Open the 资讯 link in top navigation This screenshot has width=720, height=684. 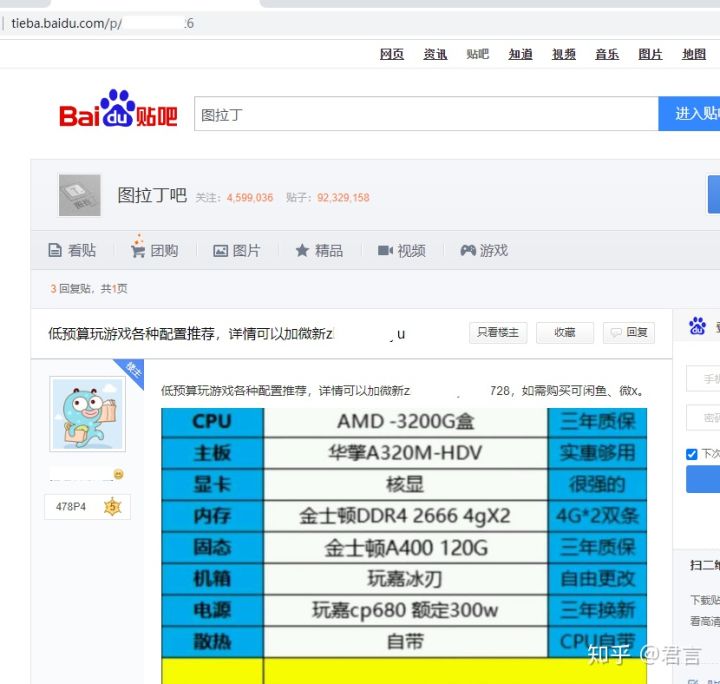click(435, 54)
